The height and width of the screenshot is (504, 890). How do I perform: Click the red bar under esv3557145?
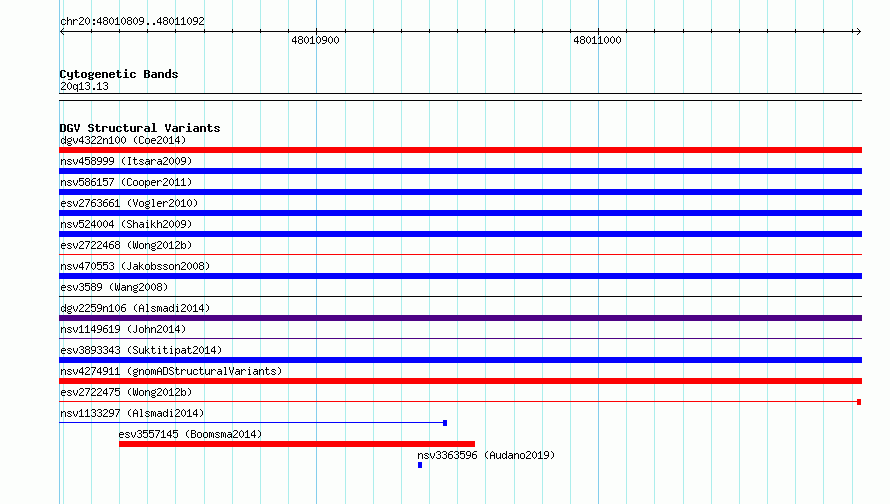pos(297,444)
